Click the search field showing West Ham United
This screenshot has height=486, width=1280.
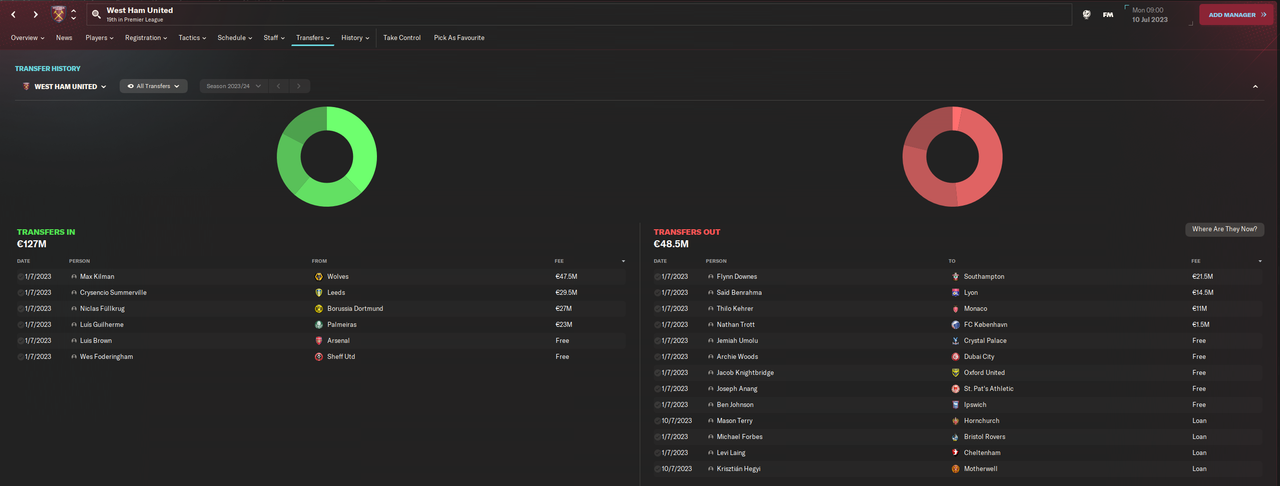pos(580,15)
